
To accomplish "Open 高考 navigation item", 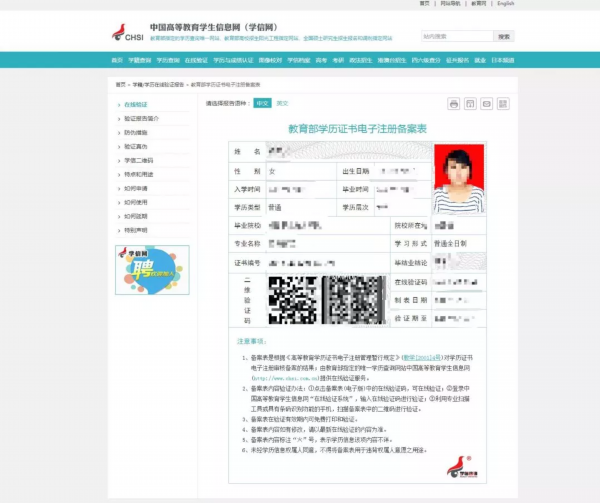I will click(x=321, y=60).
